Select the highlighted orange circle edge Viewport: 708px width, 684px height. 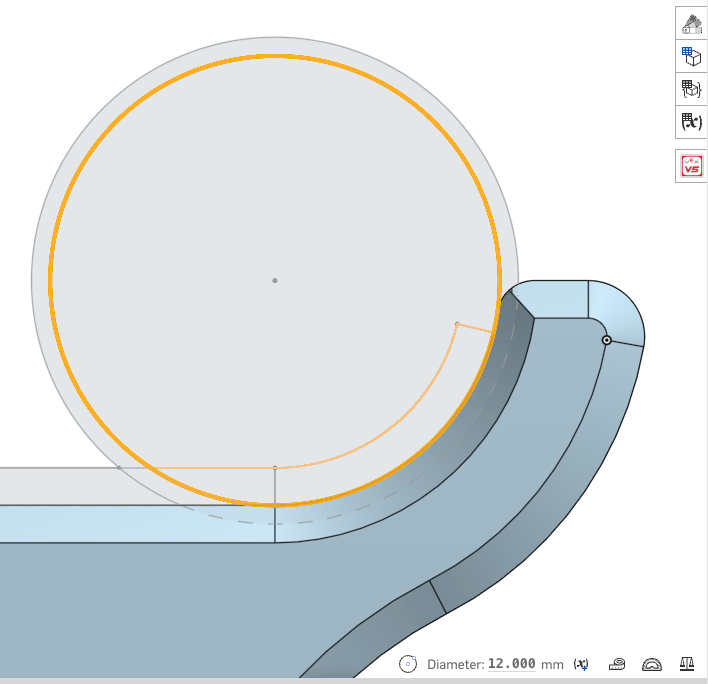275,56
